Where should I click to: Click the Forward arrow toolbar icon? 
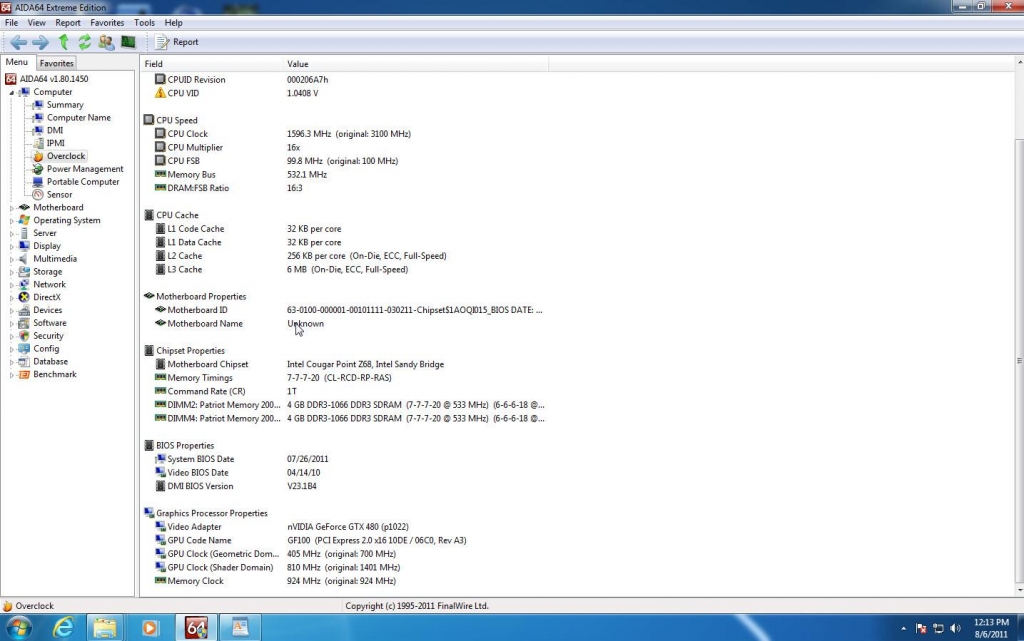[40, 42]
